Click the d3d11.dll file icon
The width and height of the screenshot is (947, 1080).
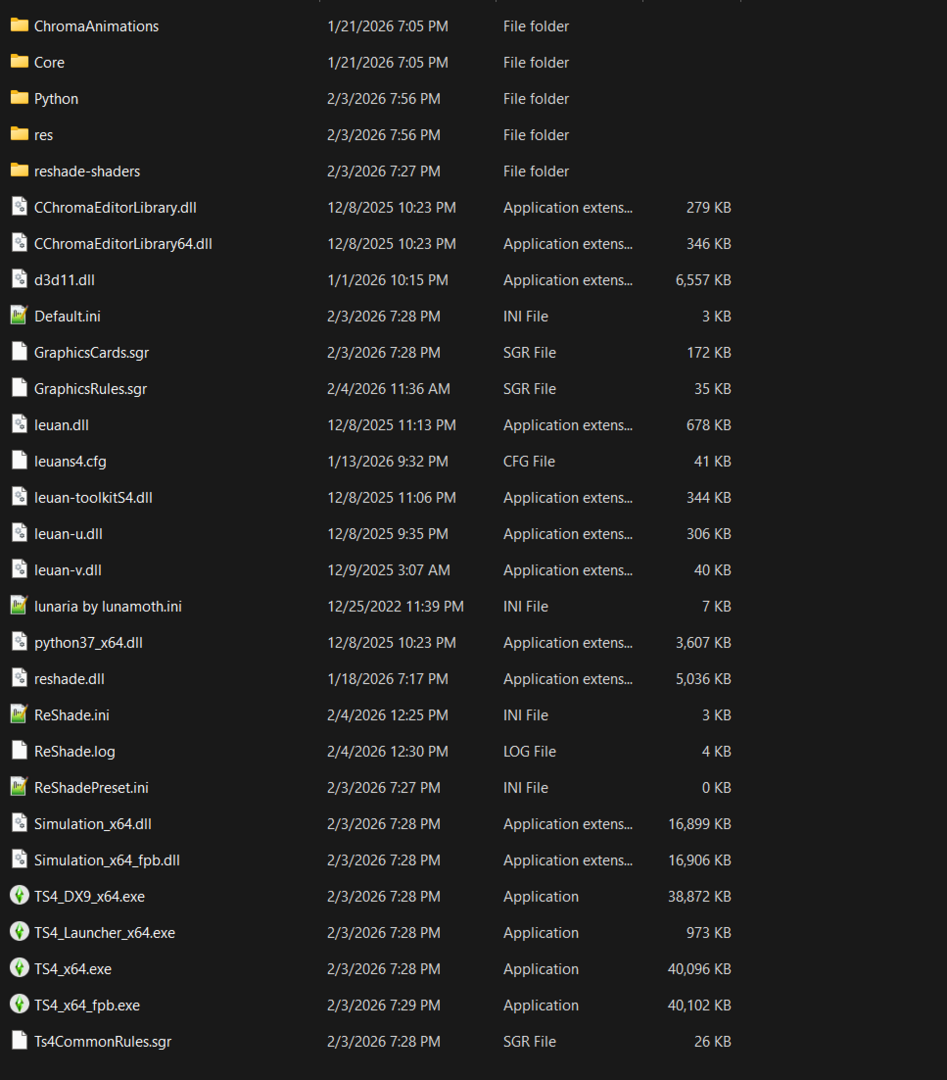pyautogui.click(x=19, y=280)
